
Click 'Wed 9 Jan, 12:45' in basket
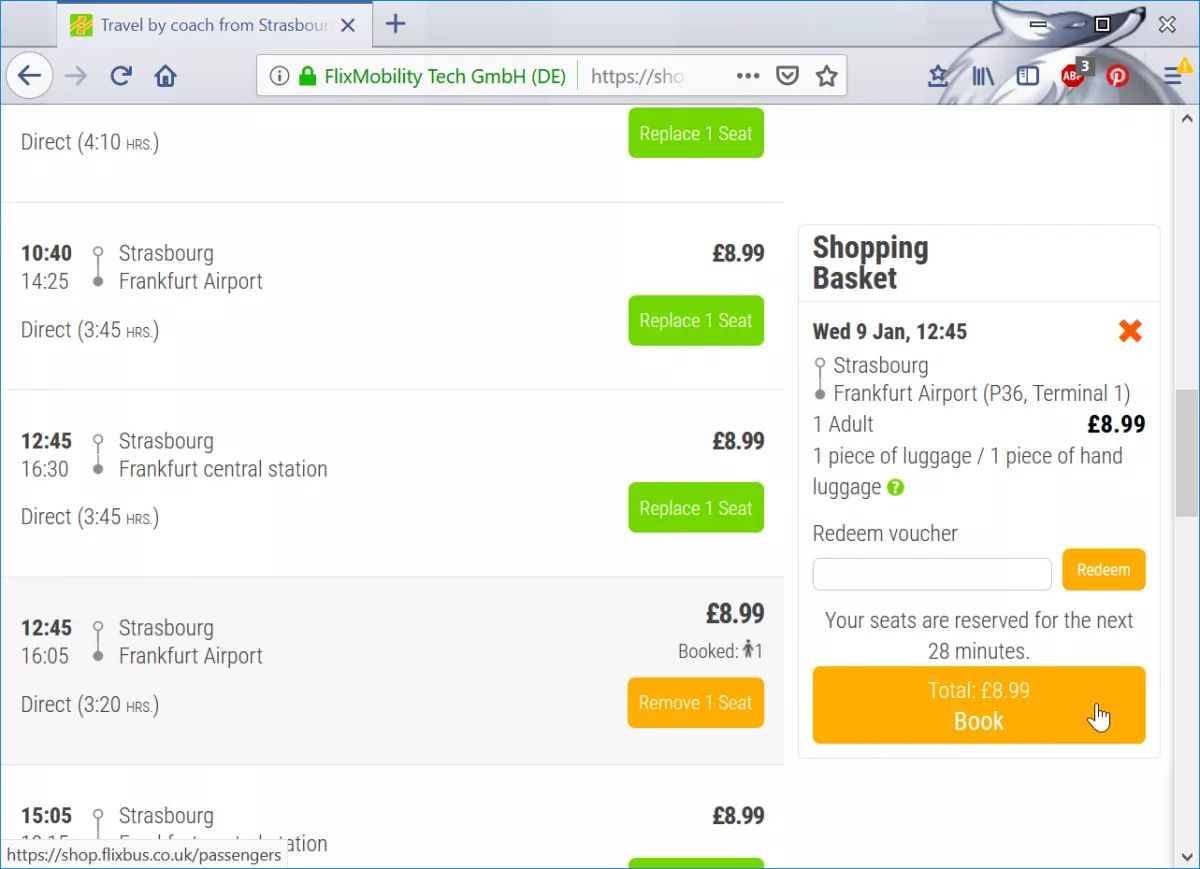pos(890,332)
